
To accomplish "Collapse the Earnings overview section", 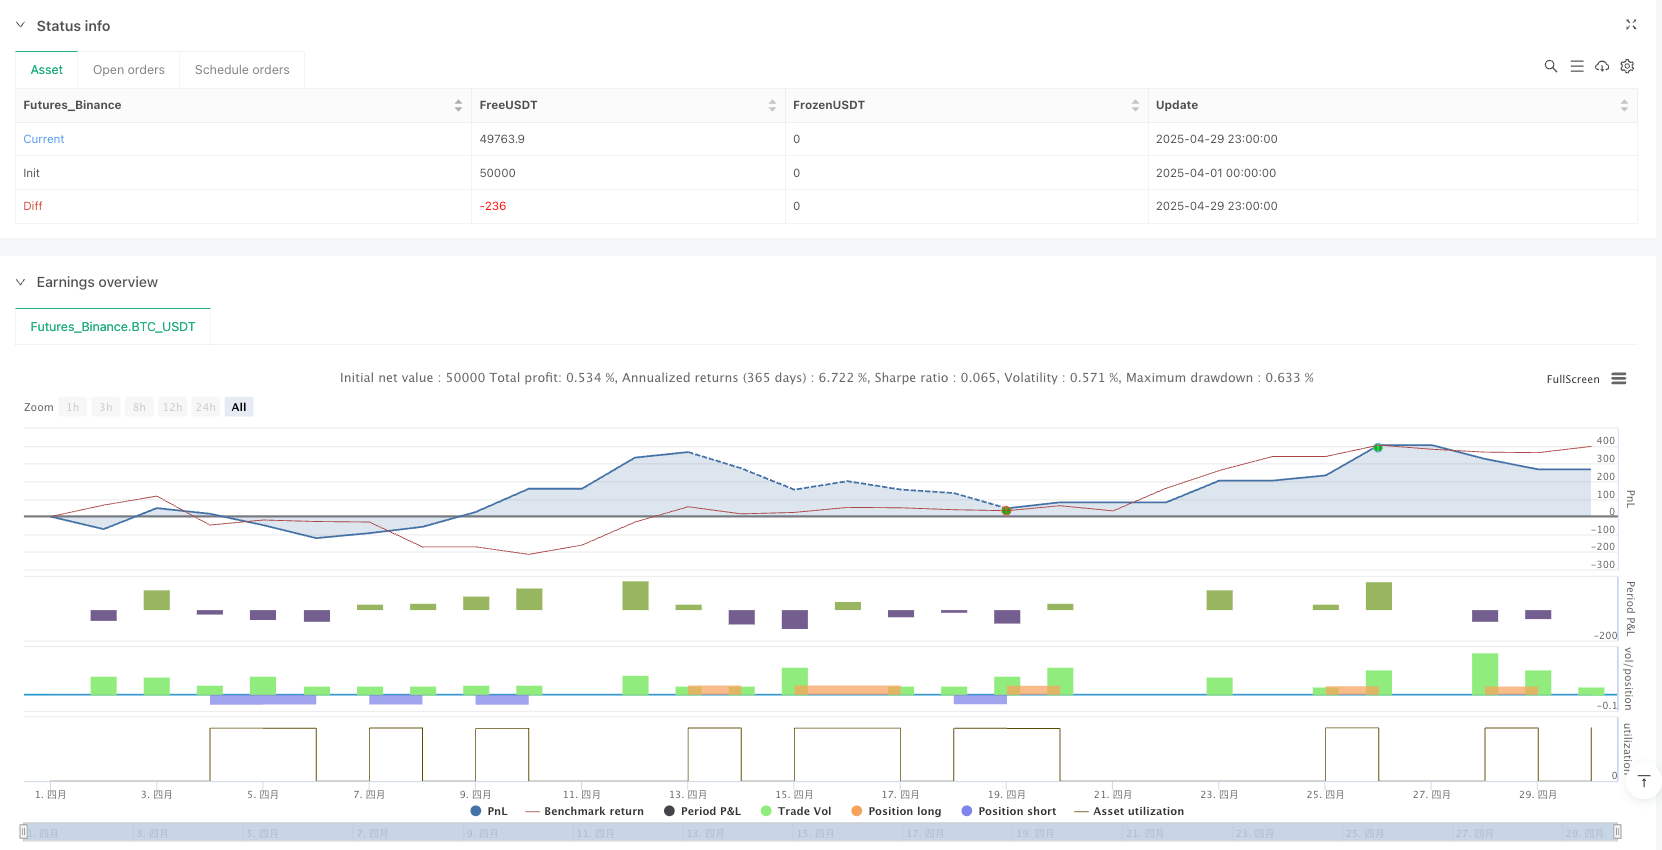I will (20, 282).
